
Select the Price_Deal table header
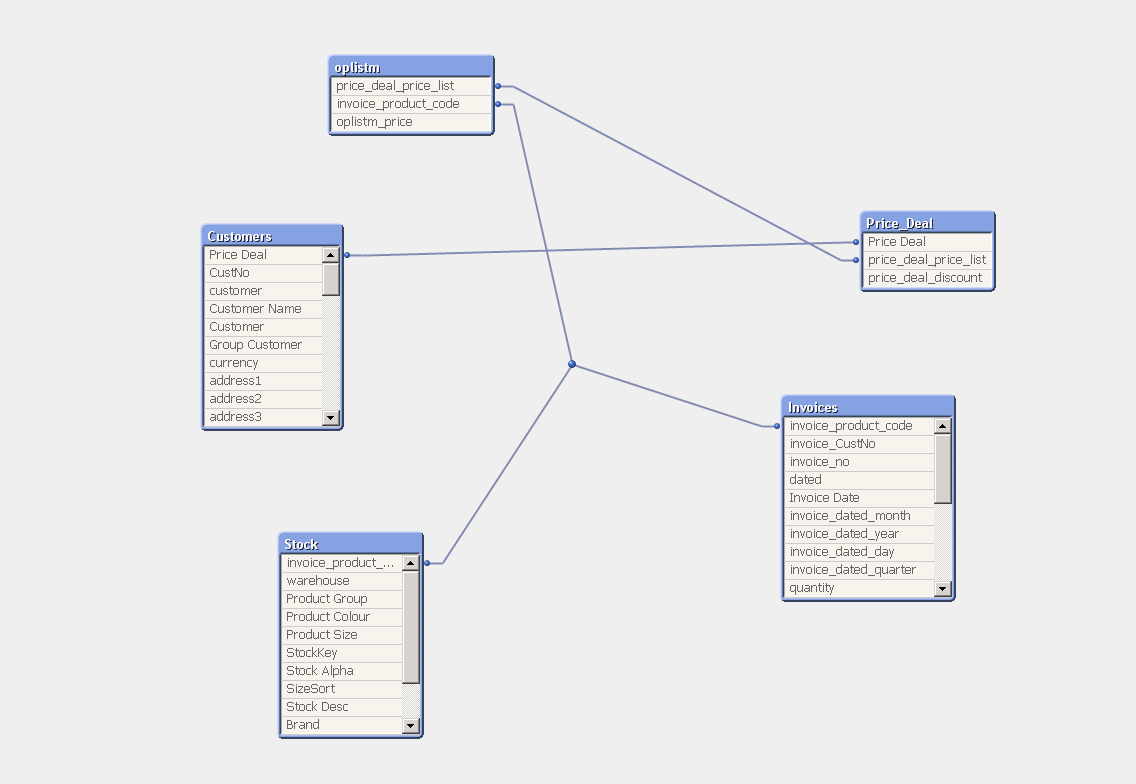927,222
